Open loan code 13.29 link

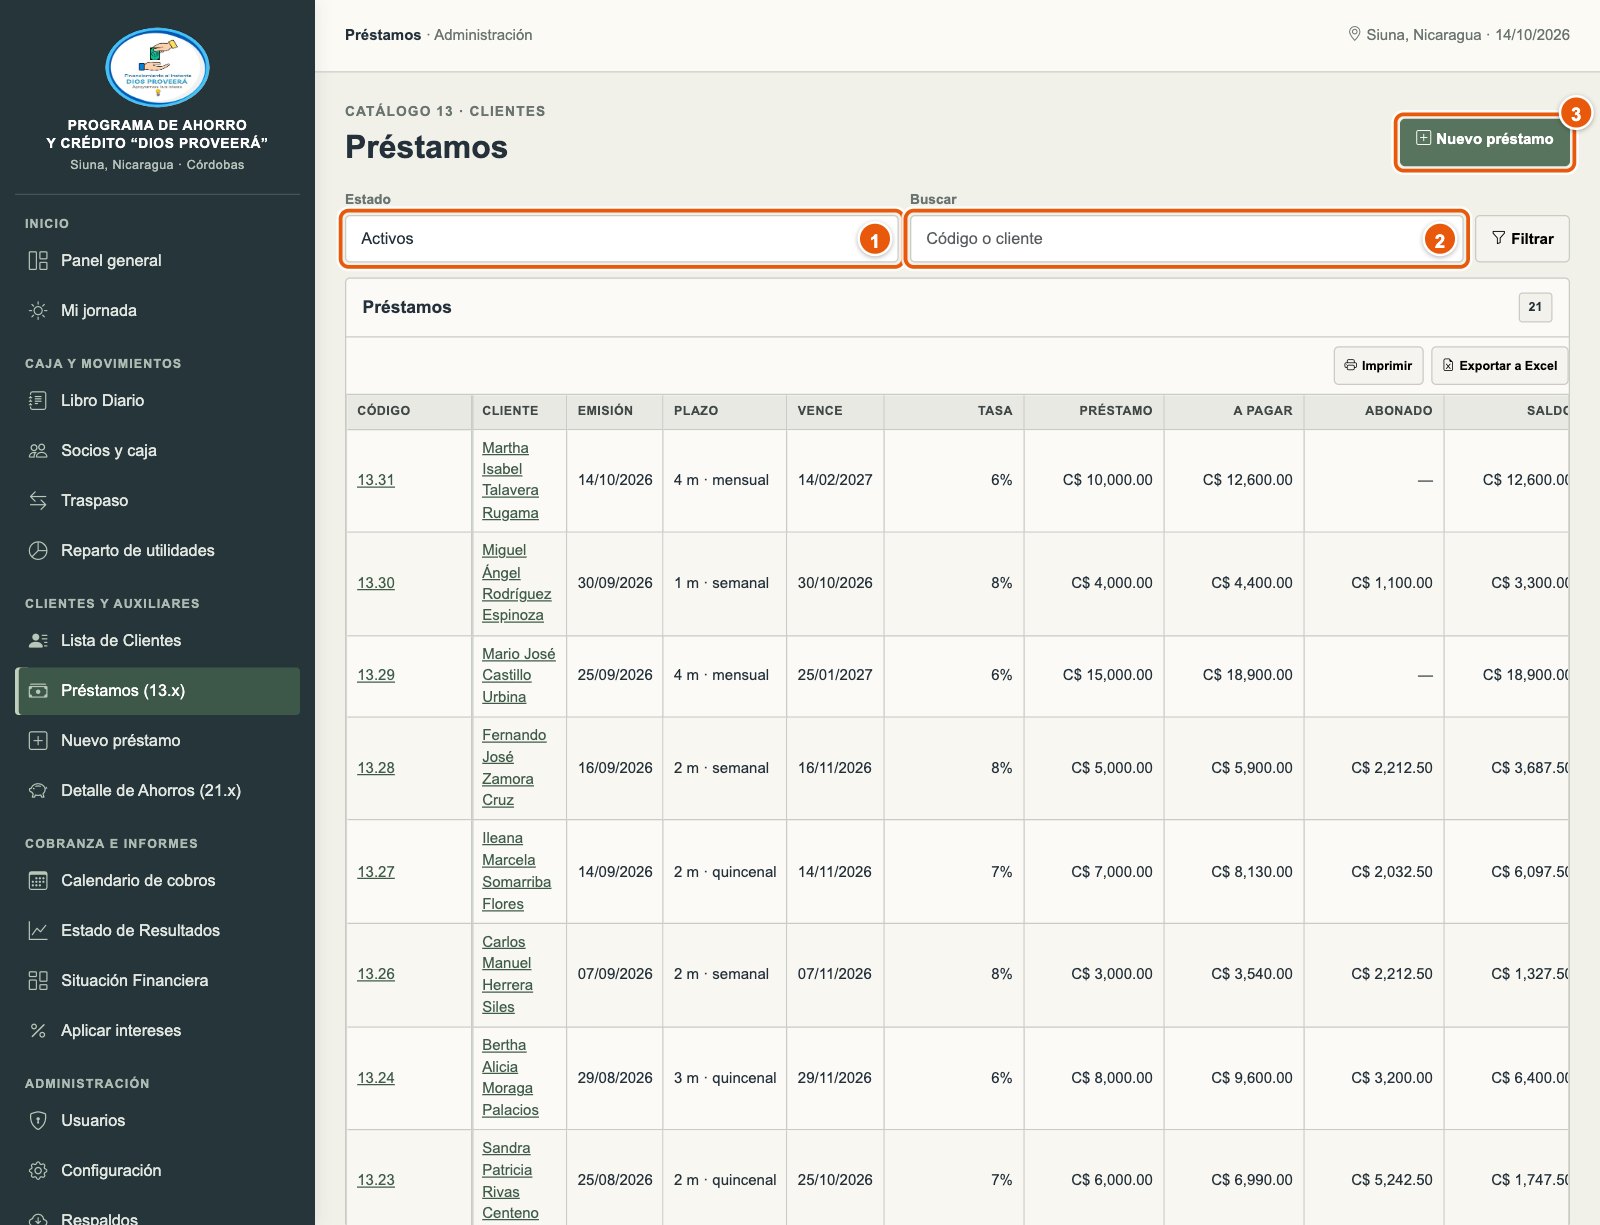tap(376, 675)
